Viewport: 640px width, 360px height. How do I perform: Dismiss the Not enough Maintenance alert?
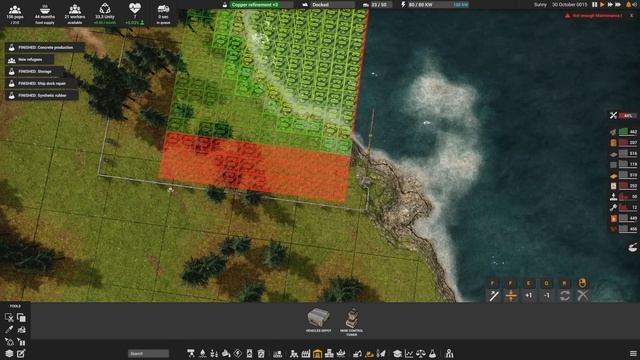click(631, 16)
